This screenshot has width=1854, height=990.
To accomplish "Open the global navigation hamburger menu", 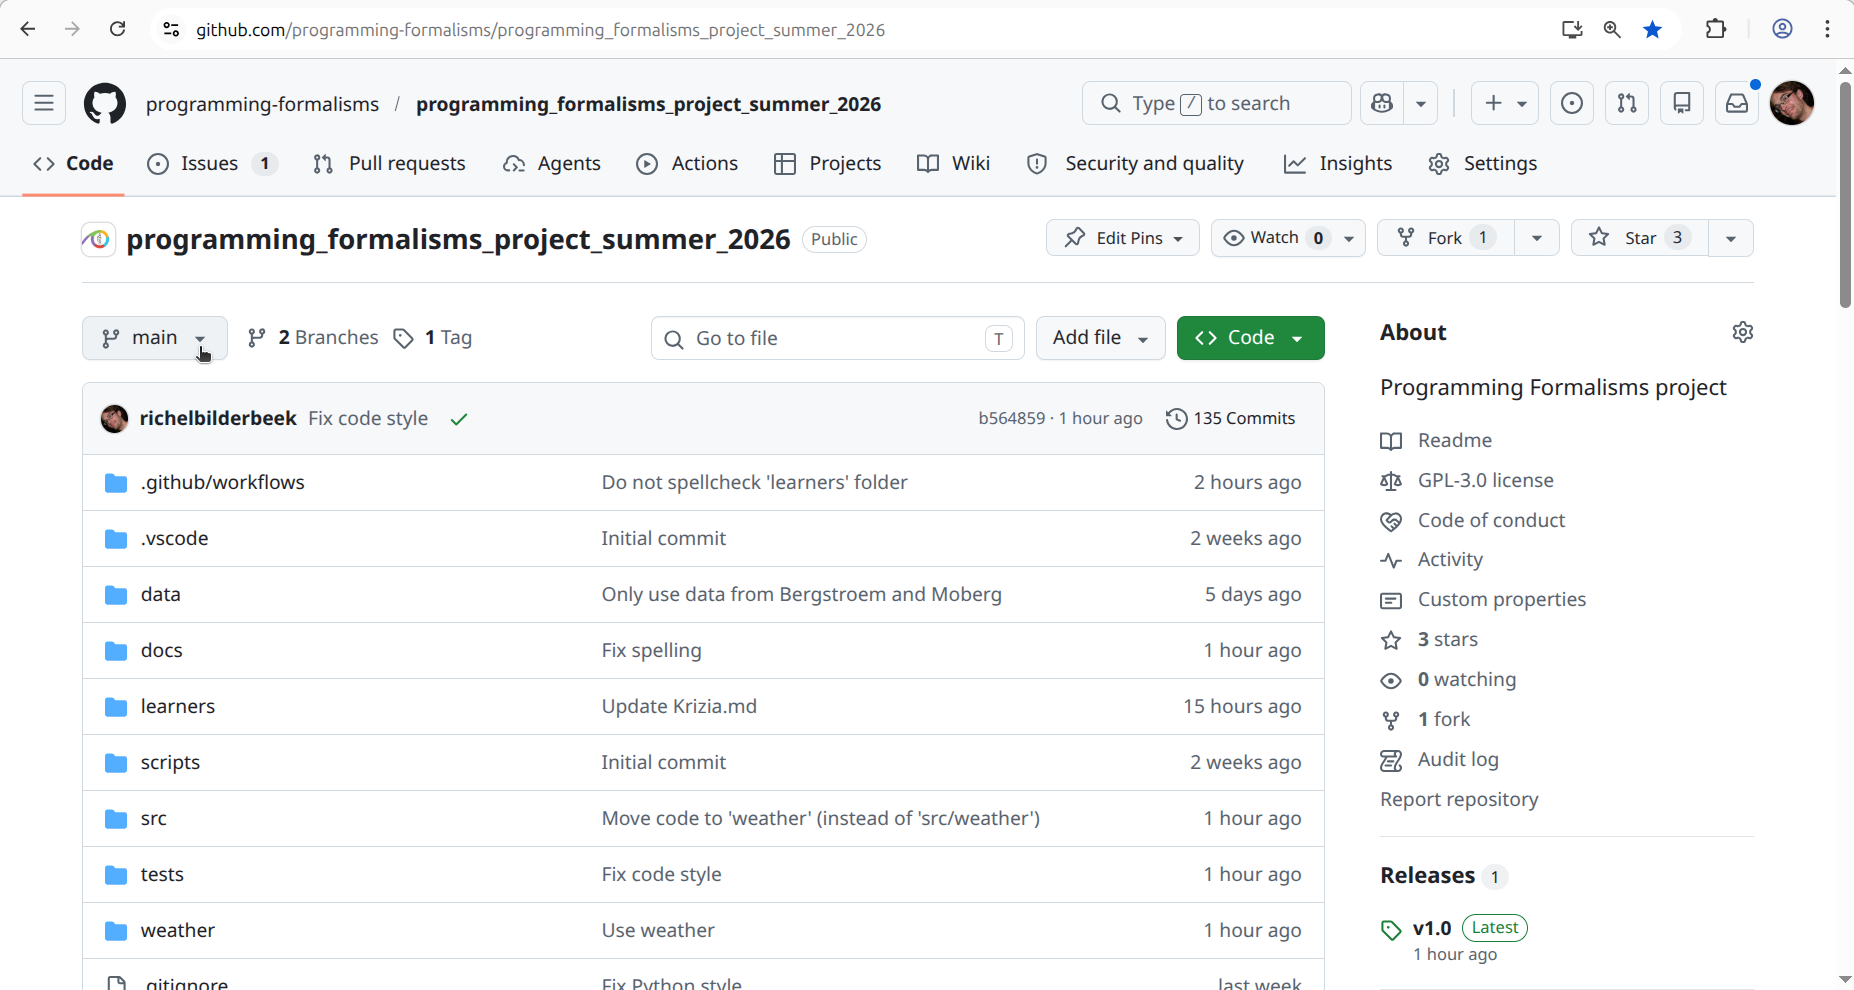I will click(x=44, y=103).
